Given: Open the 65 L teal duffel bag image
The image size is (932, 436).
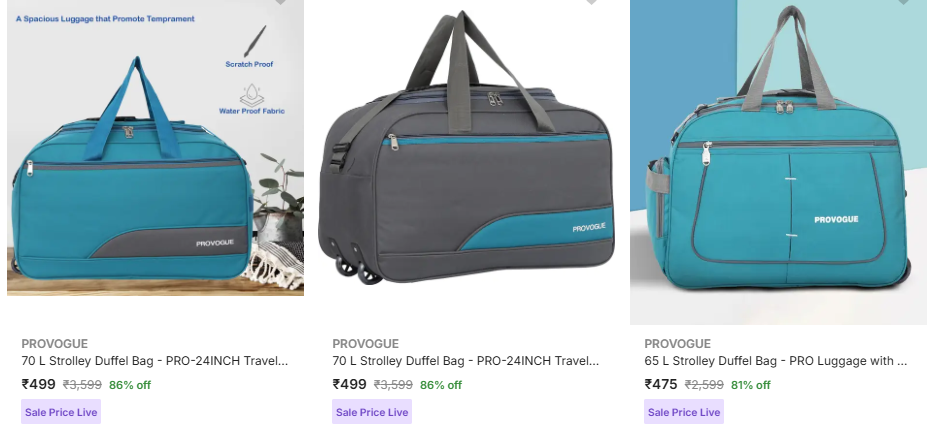Looking at the screenshot, I should 778,162.
